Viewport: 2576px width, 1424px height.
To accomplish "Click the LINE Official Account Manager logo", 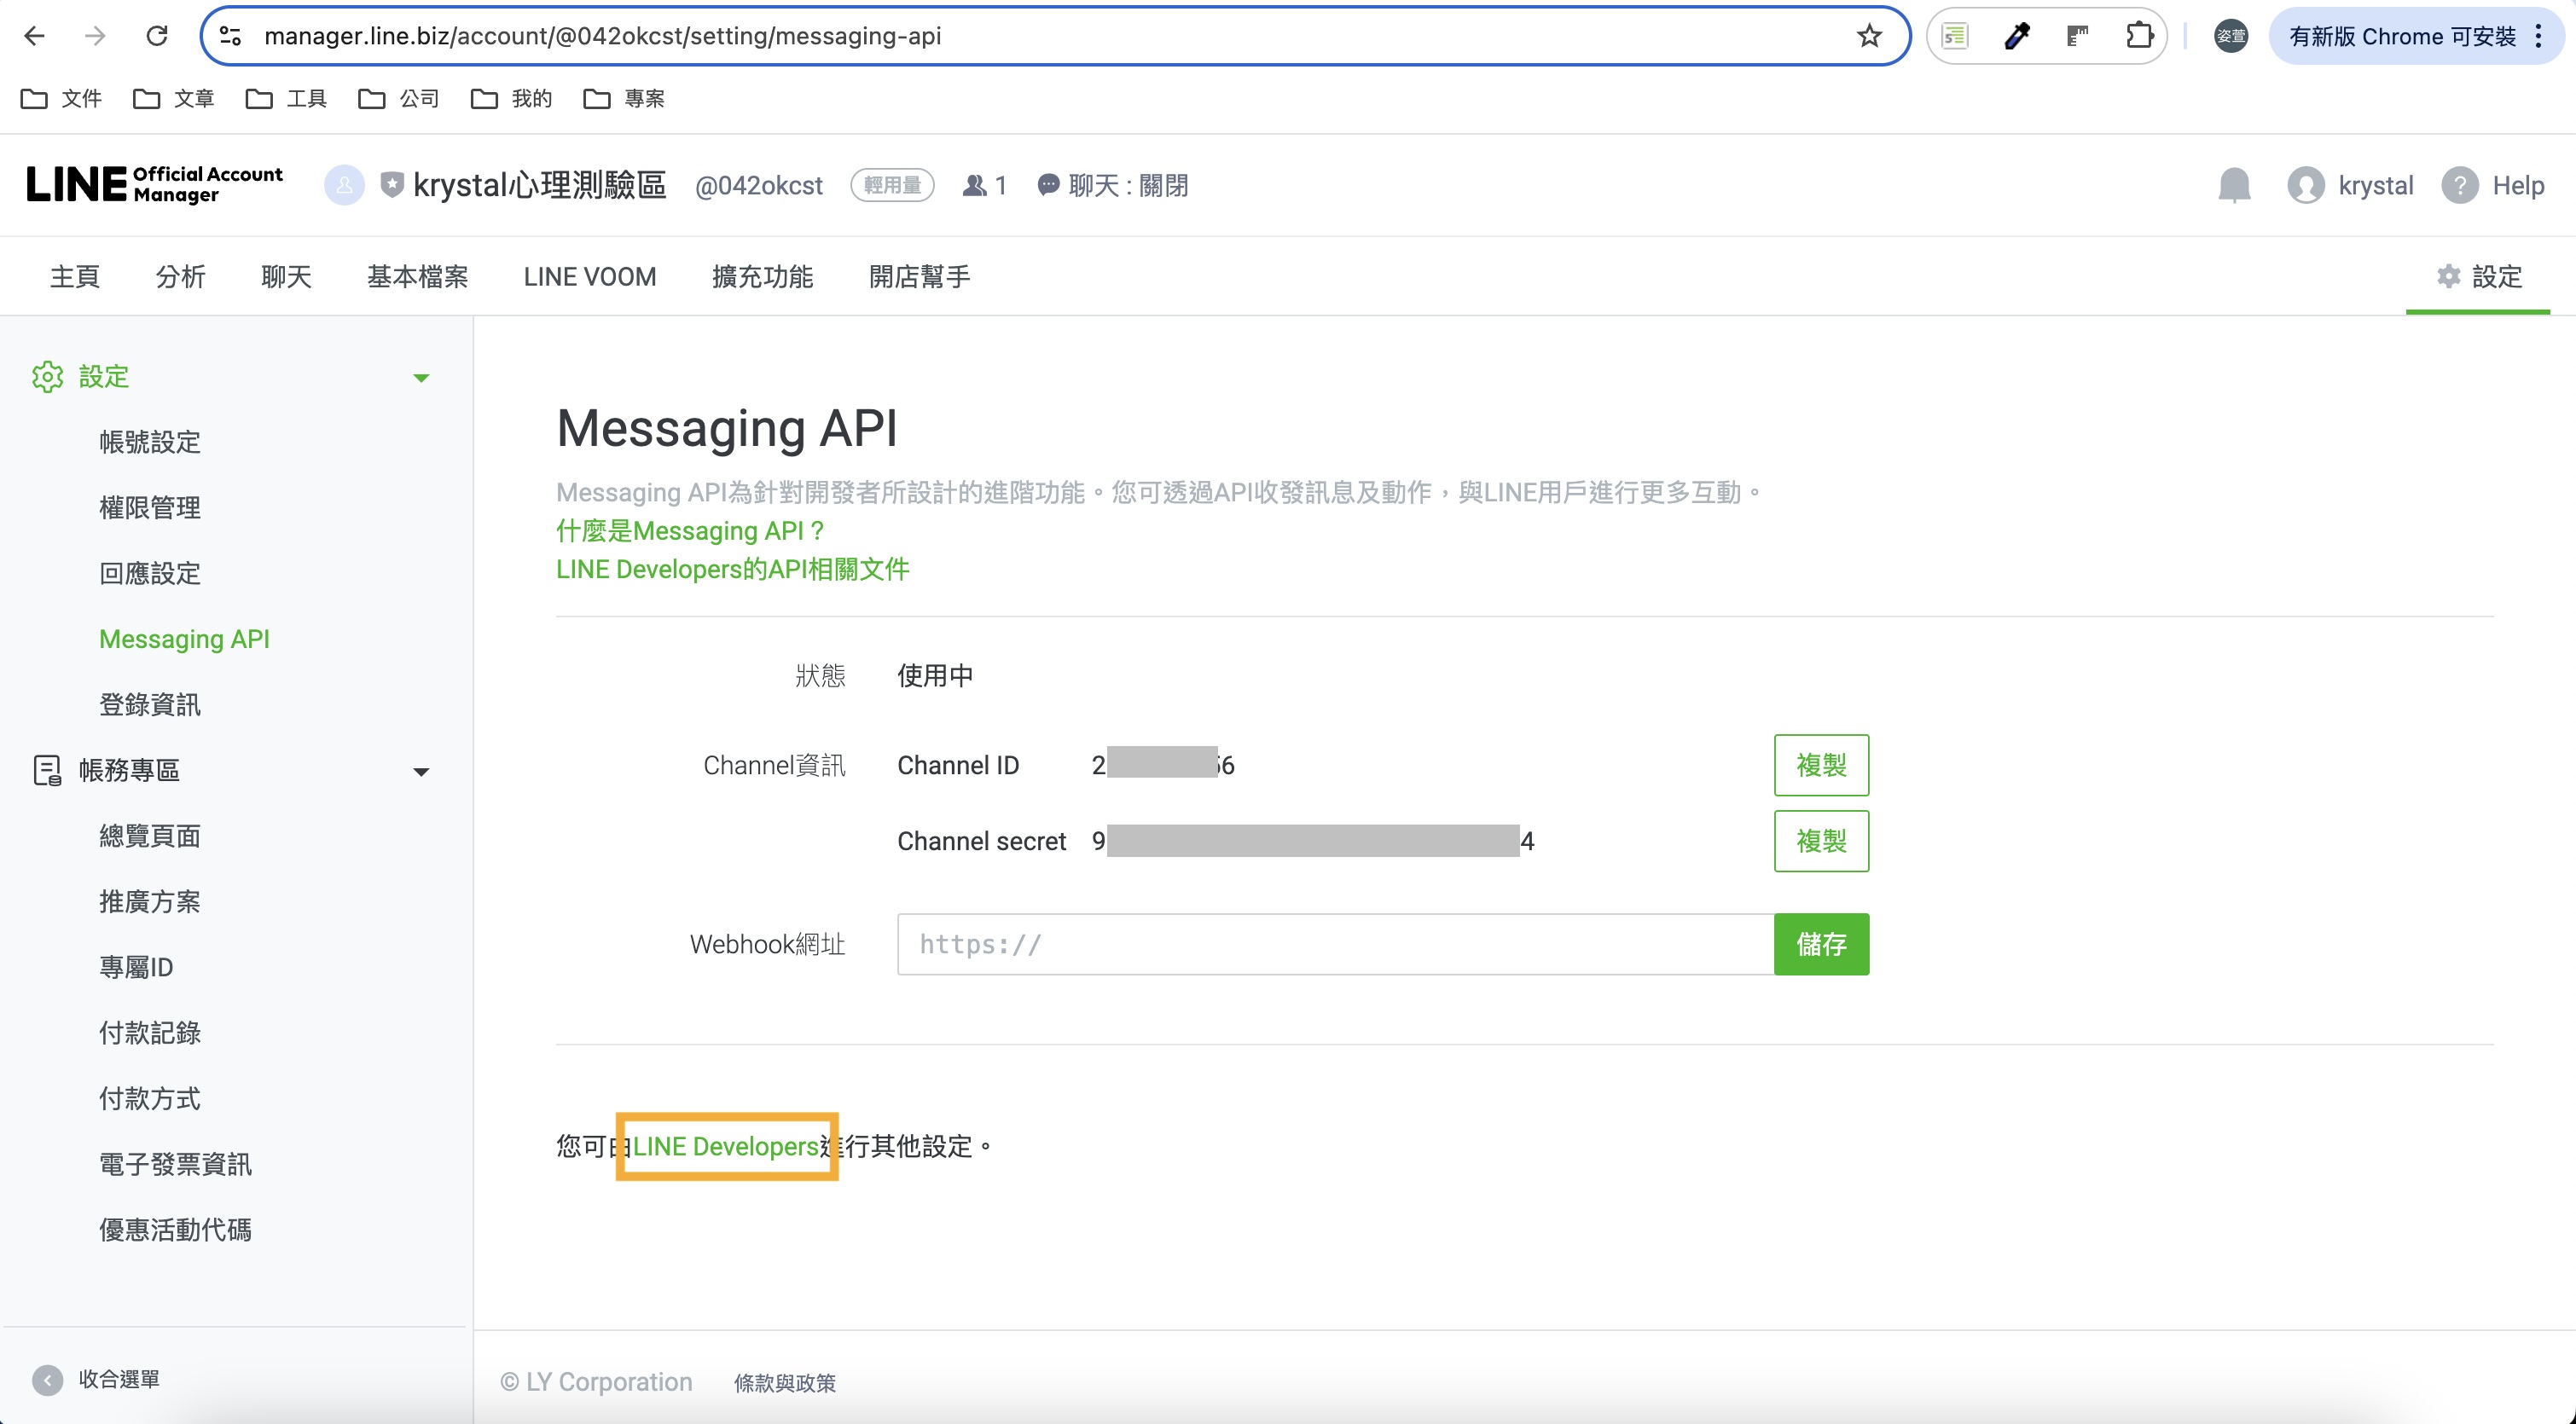I will coord(155,185).
